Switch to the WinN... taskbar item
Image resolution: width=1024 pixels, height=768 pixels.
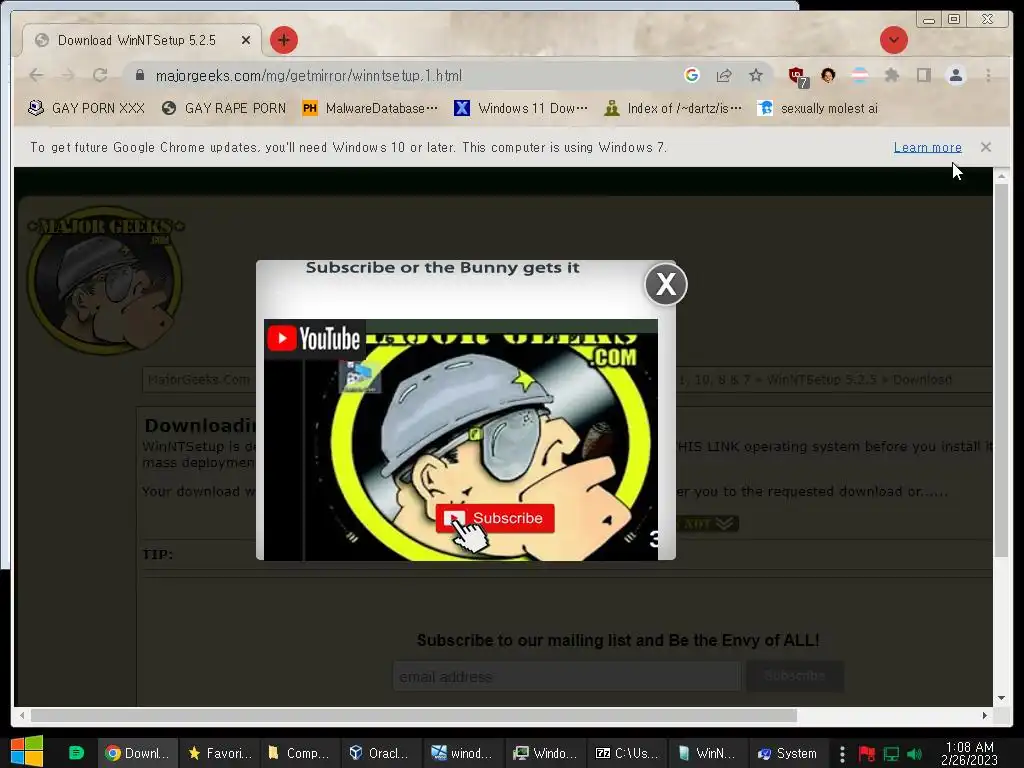[708, 753]
